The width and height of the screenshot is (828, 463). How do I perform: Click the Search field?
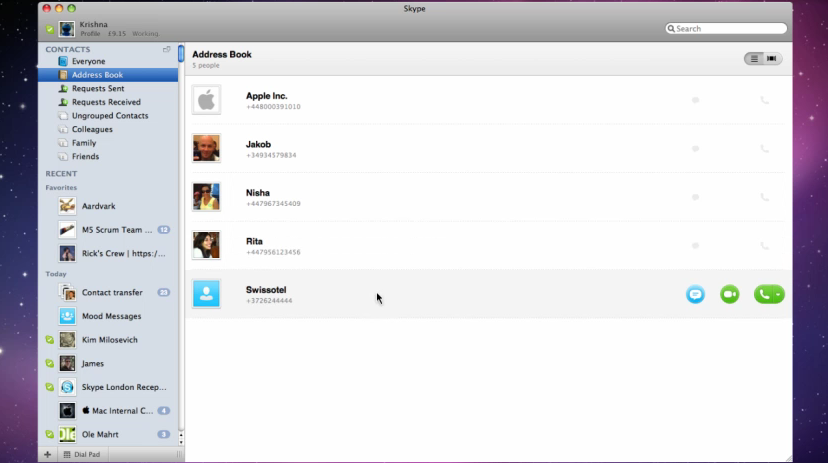tap(726, 29)
